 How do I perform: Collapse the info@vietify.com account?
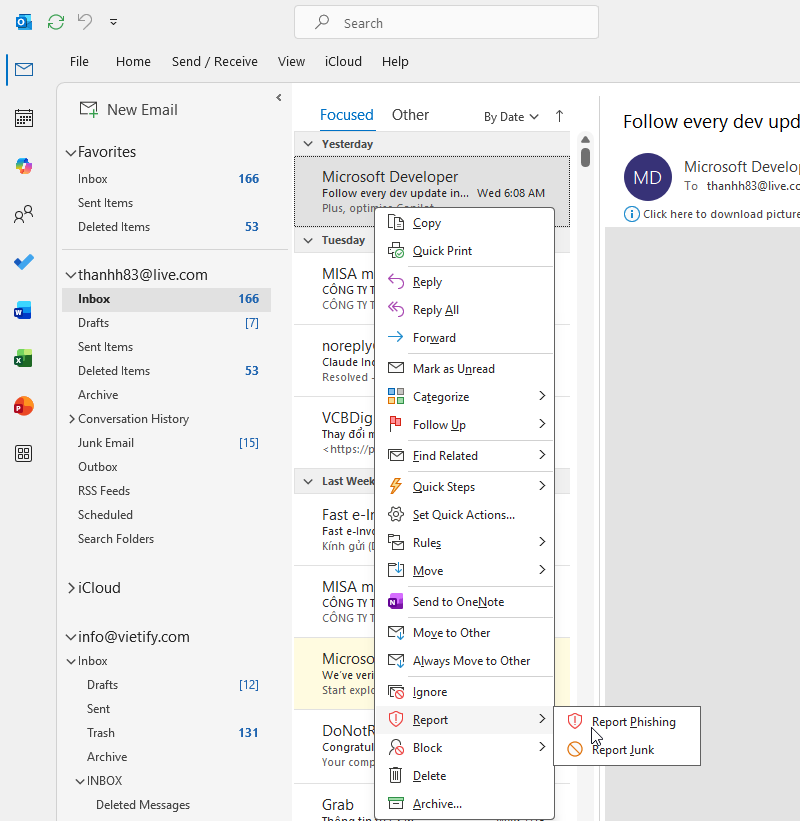tap(70, 637)
